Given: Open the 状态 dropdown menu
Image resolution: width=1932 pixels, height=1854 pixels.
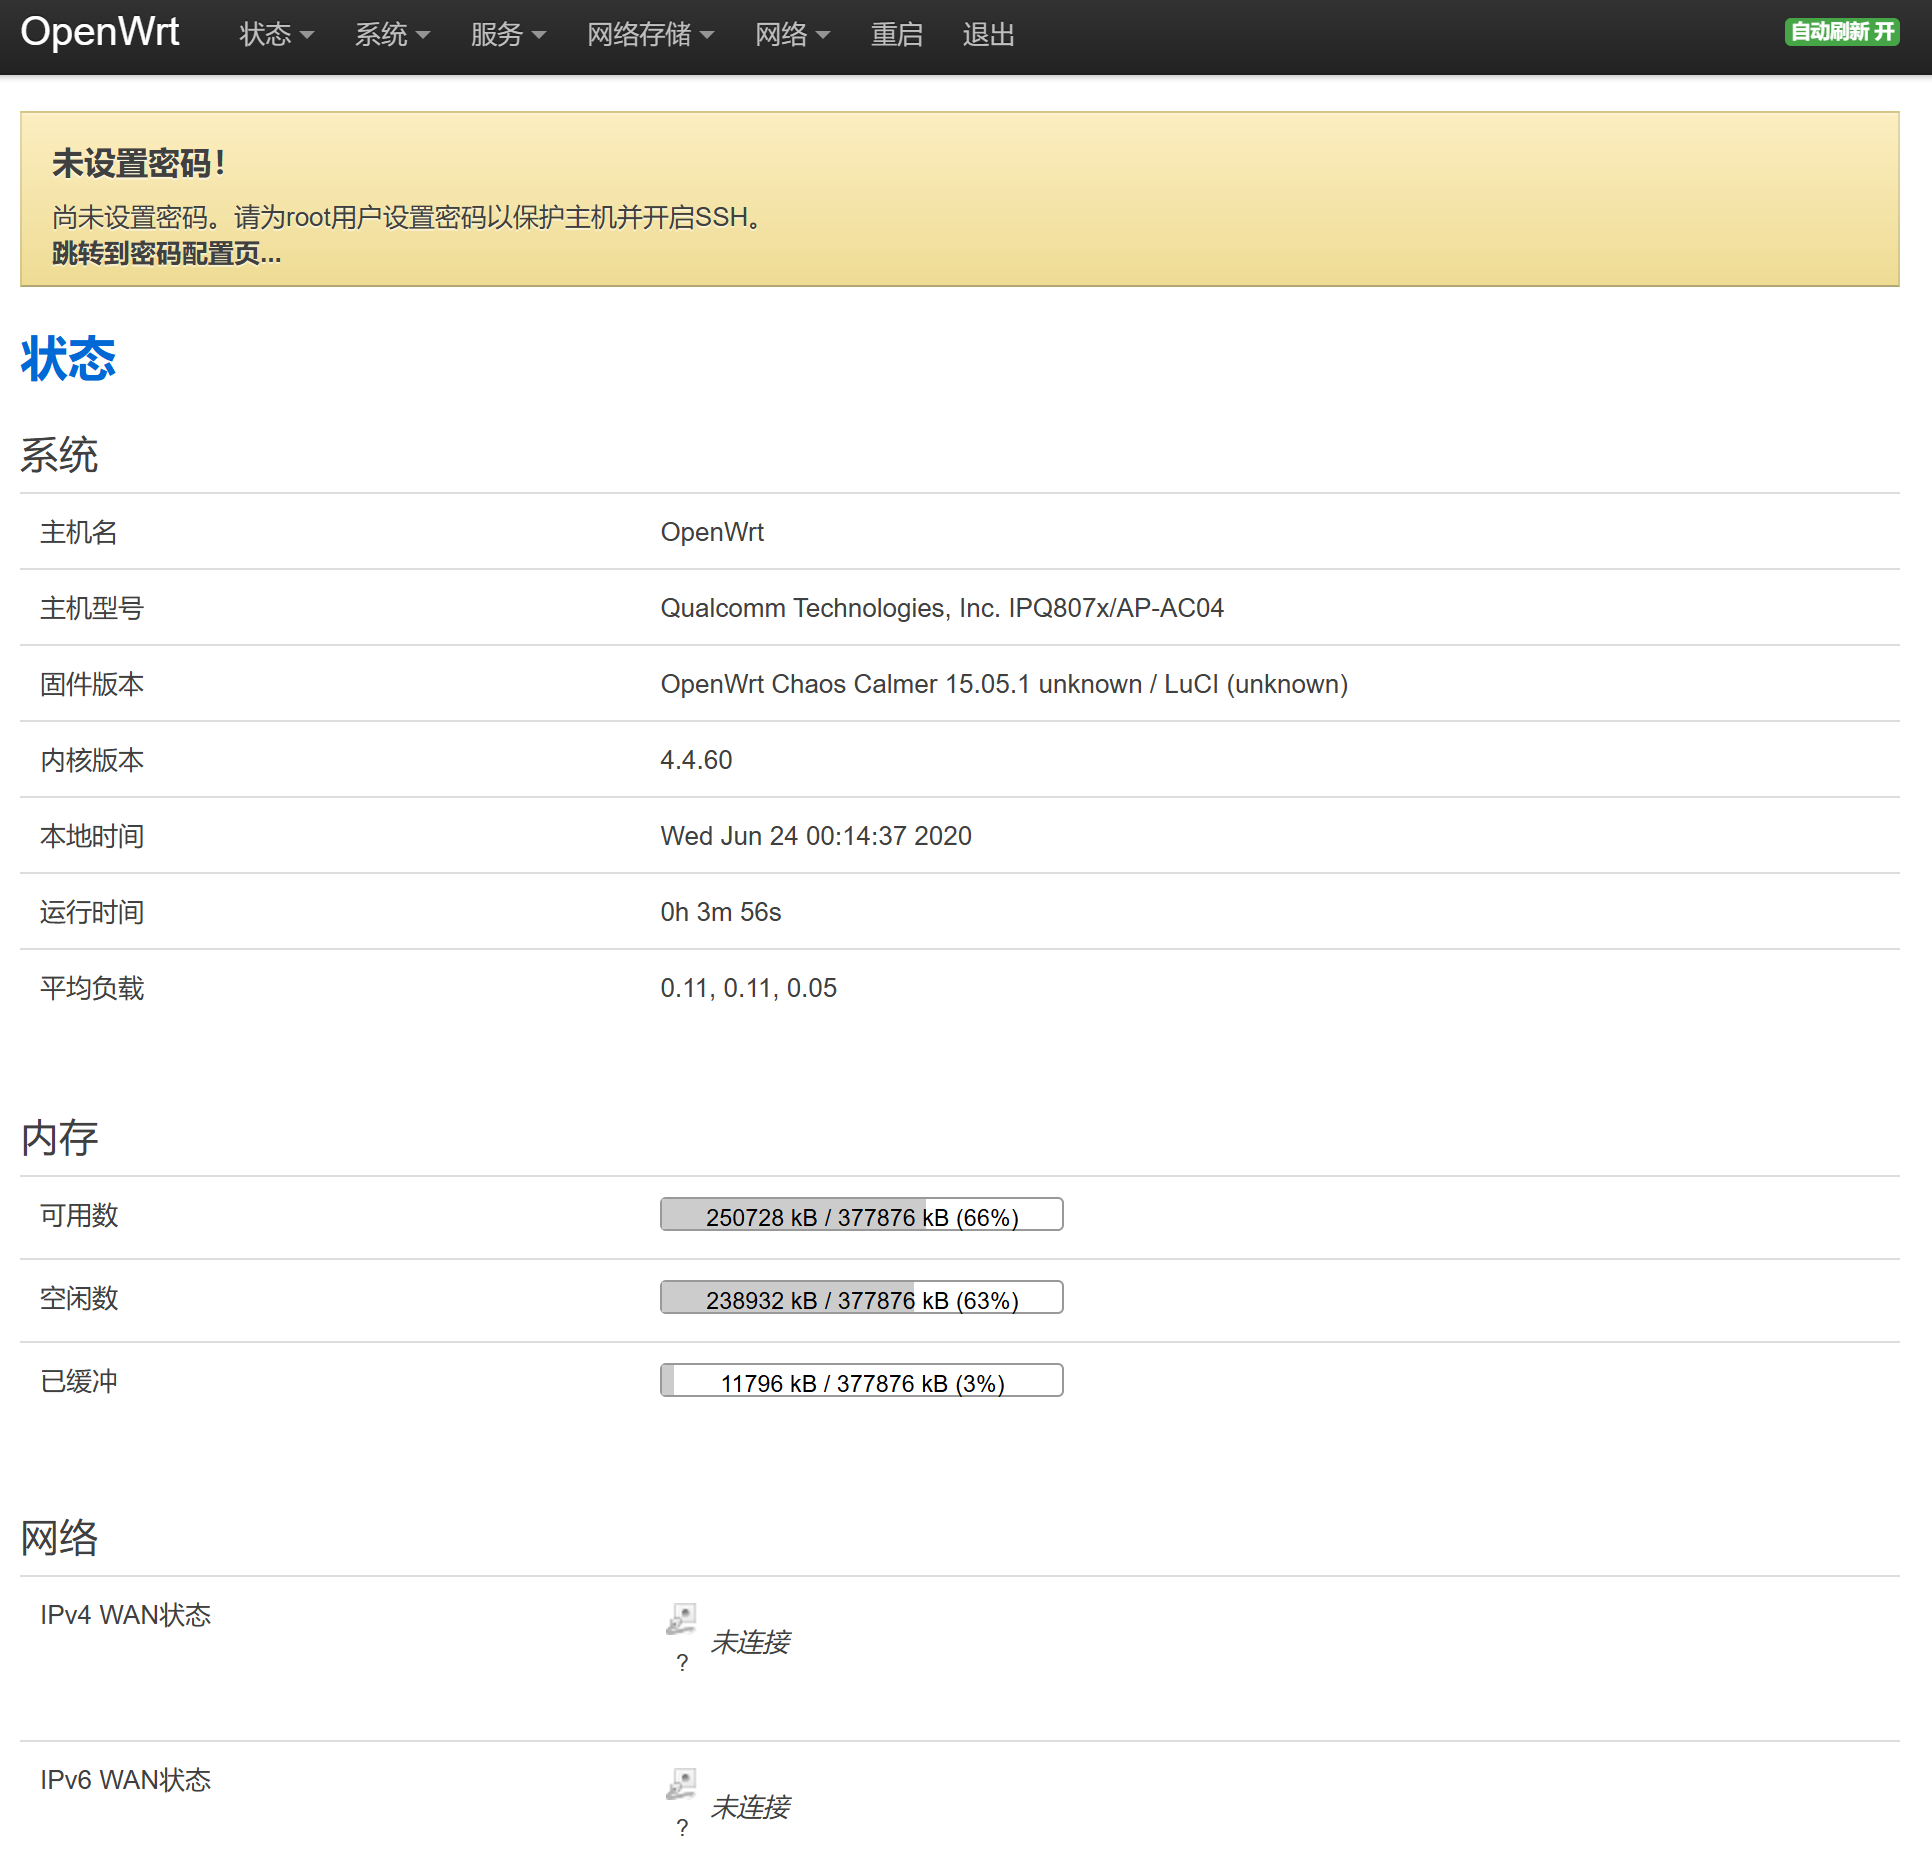Looking at the screenshot, I should point(277,35).
